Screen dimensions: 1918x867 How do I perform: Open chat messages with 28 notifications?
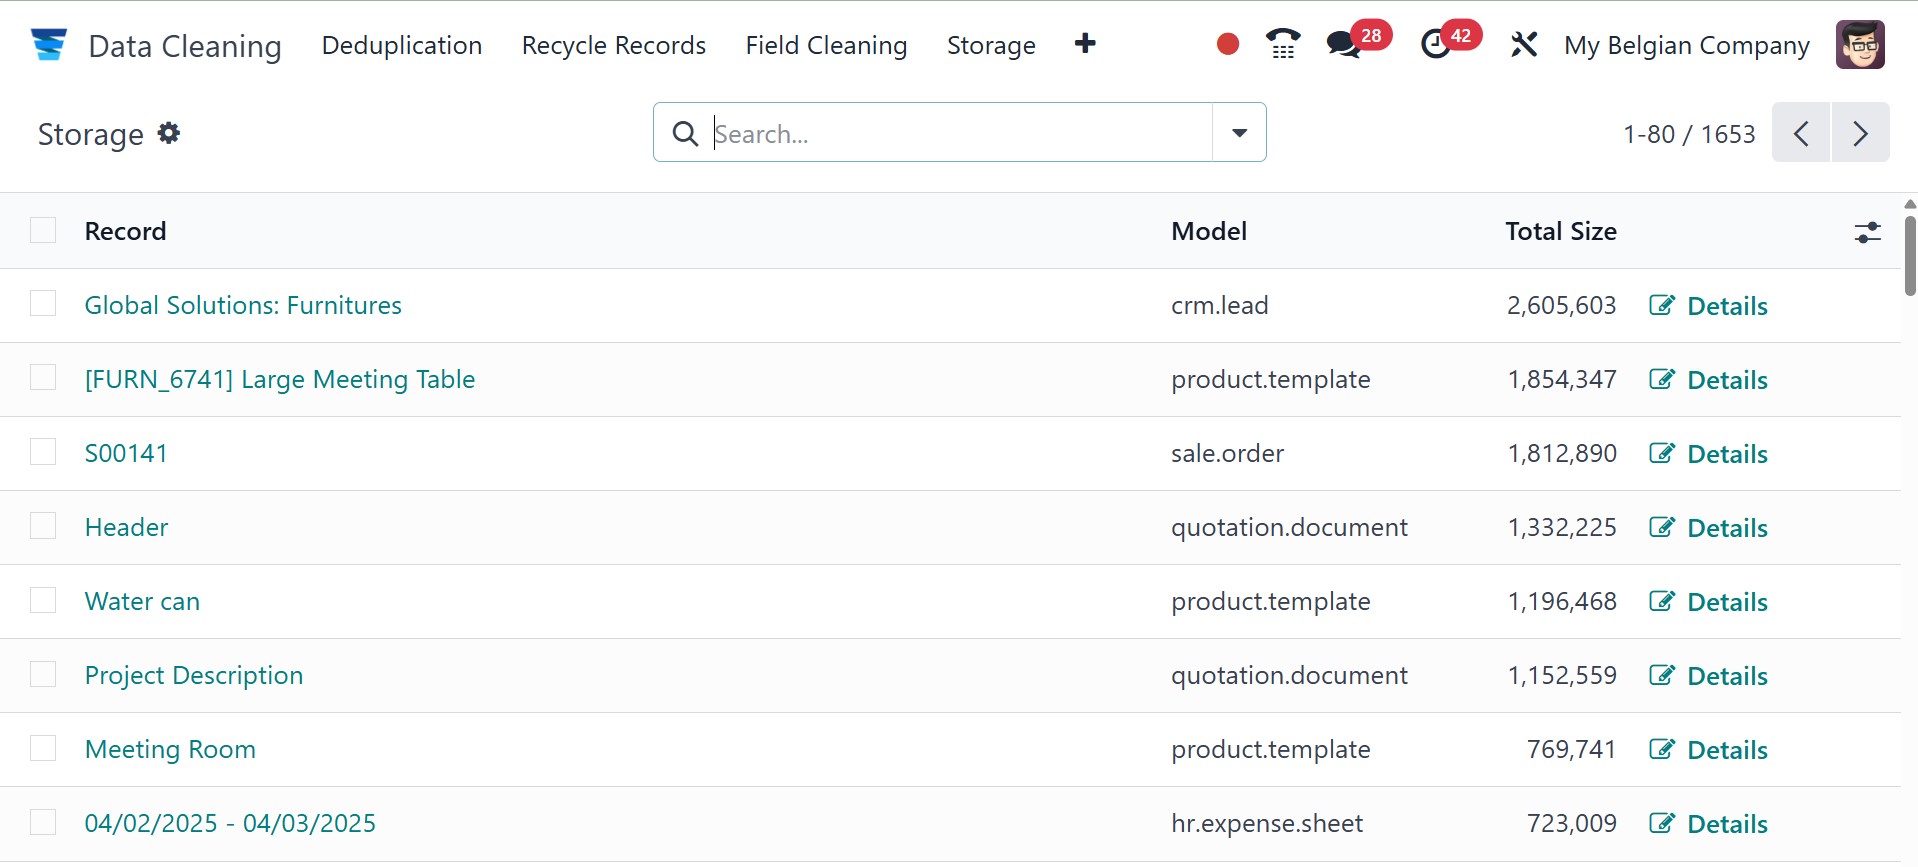[x=1345, y=45]
